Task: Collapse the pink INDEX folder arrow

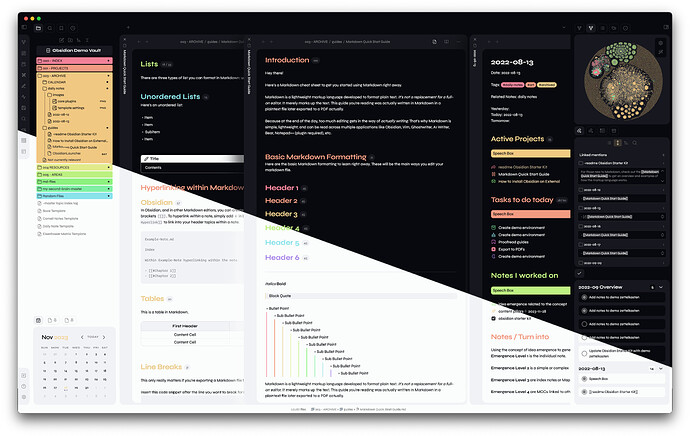Action: point(108,61)
